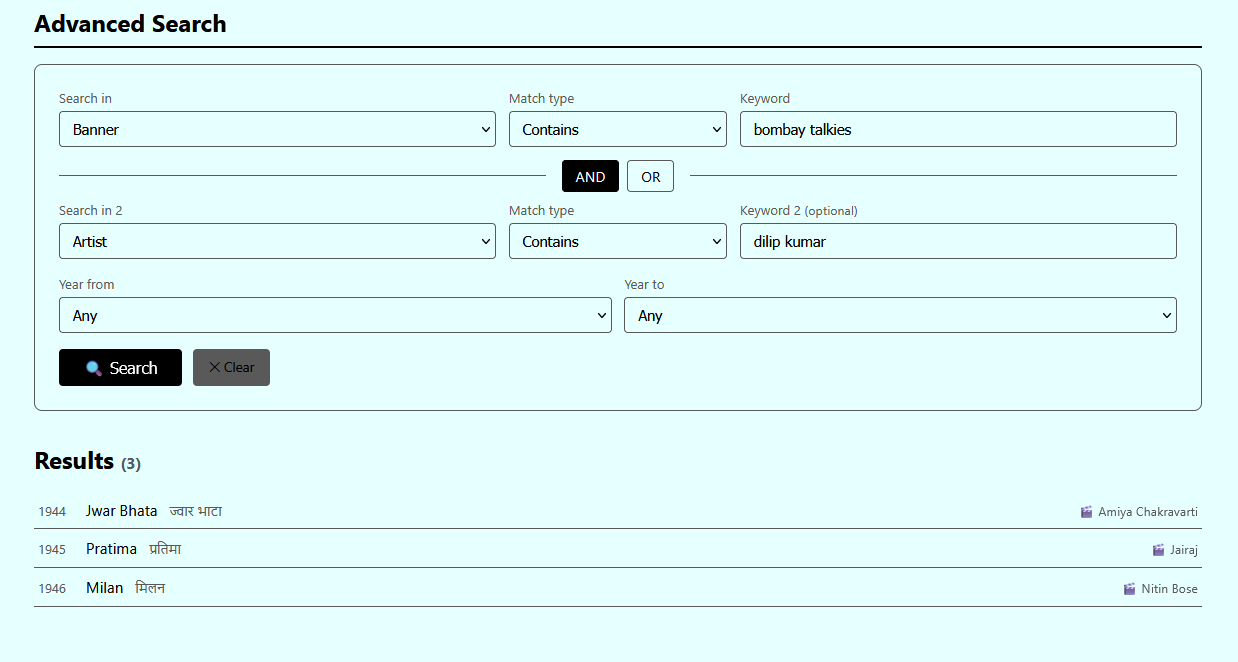
Task: Click the Year to label
Action: tap(644, 285)
